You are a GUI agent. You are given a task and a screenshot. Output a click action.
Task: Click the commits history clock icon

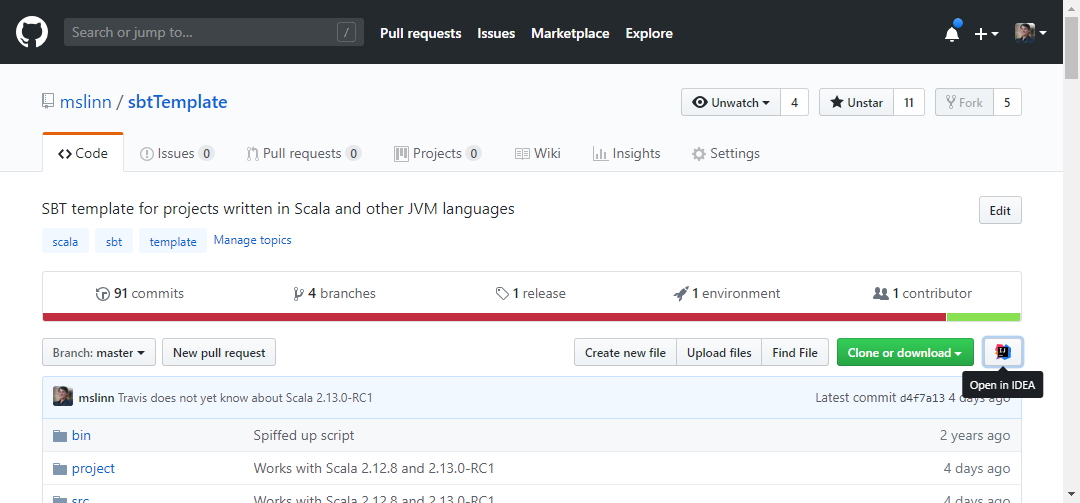[x=103, y=294]
